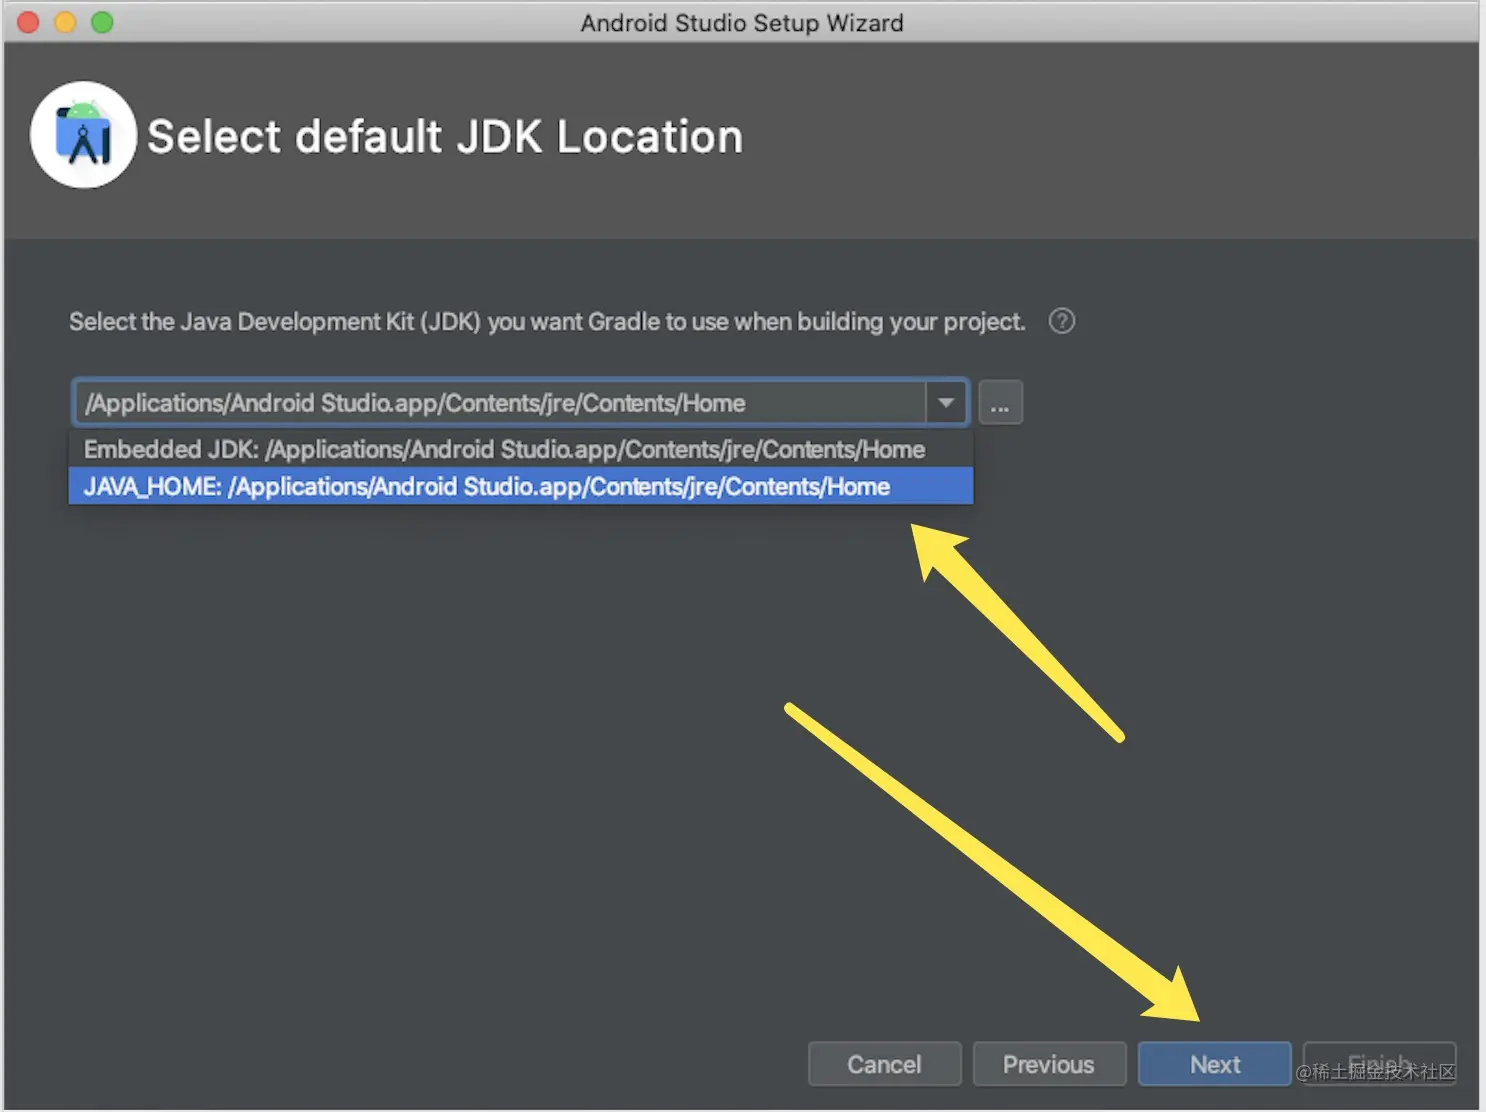
Task: Maximize the window with the green button
Action: pos(102,22)
